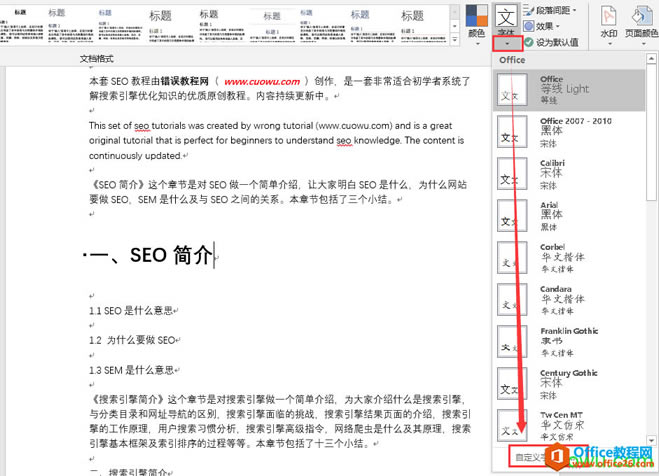
Task: Click the paragraph beginning 《搜索引擎简介》
Action: (279, 421)
